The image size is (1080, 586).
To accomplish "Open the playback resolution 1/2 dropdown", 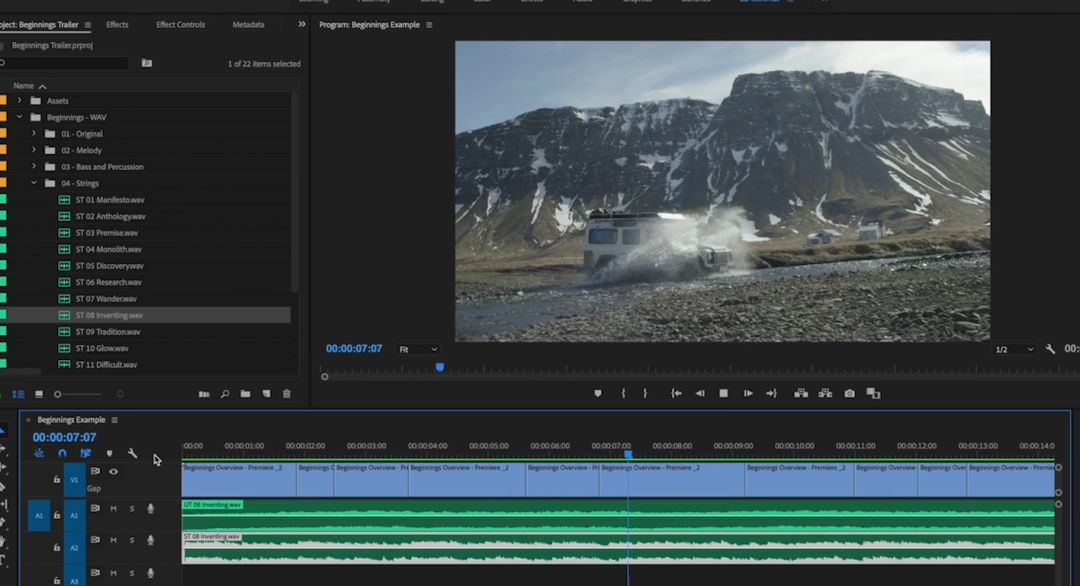I will click(x=1014, y=349).
